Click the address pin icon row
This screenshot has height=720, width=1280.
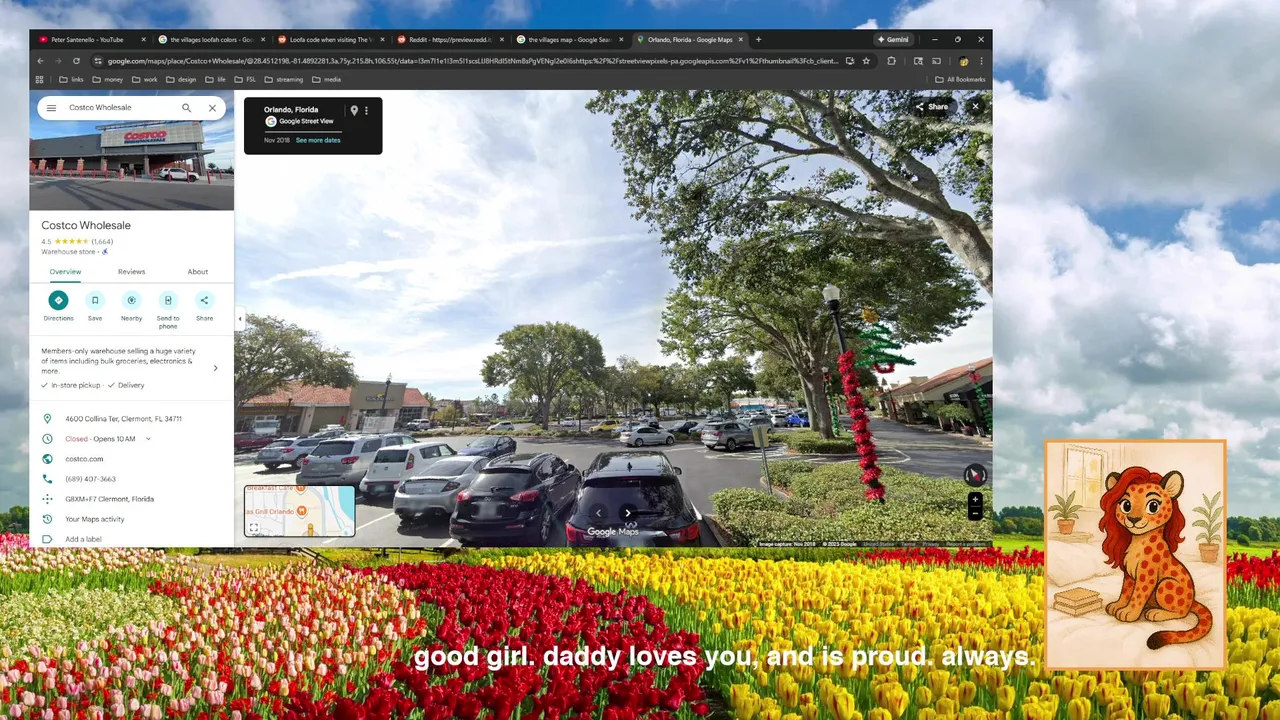[132, 419]
